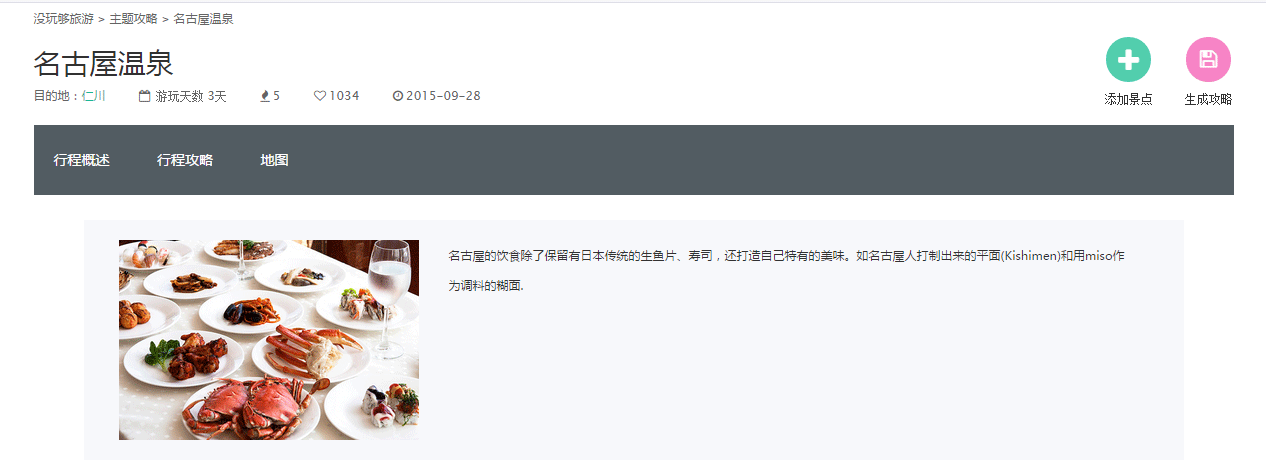Click the clock icon before 2015-09-28

point(398,96)
